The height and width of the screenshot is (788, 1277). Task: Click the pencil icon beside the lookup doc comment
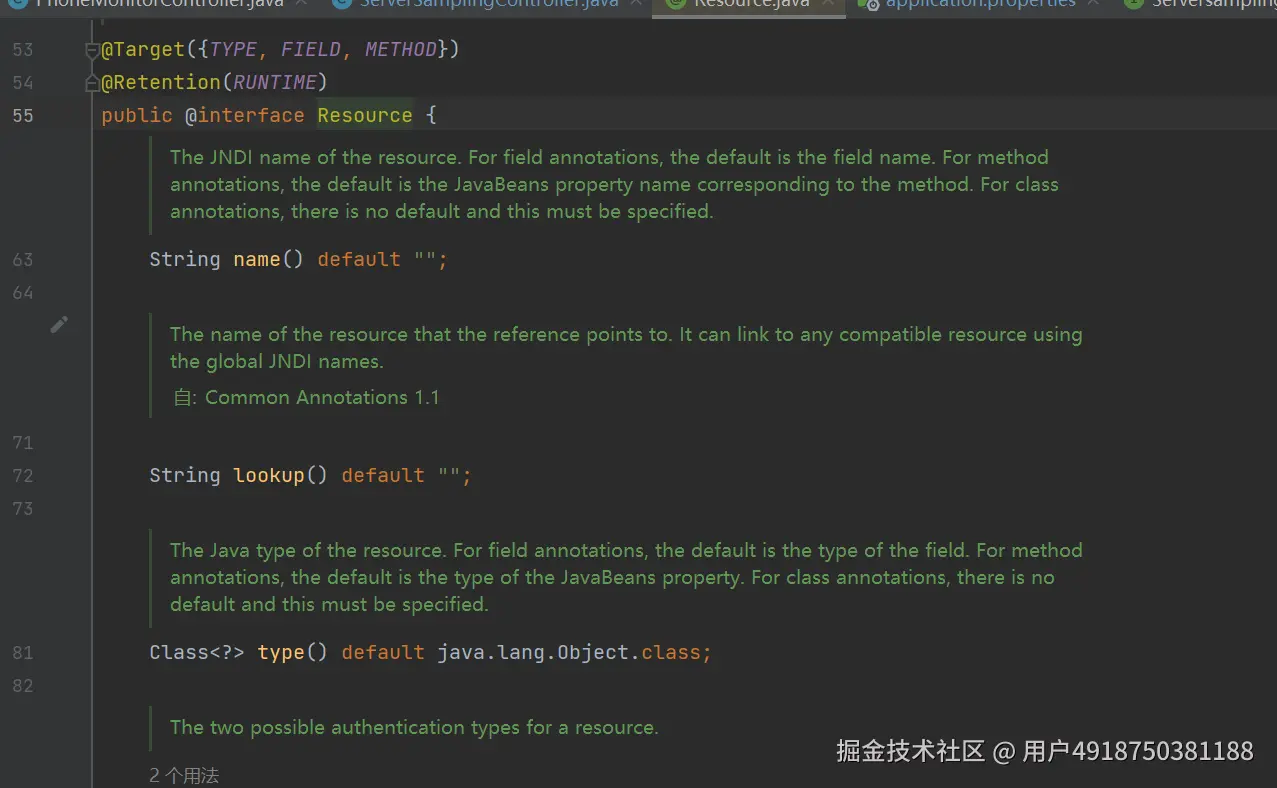point(59,324)
